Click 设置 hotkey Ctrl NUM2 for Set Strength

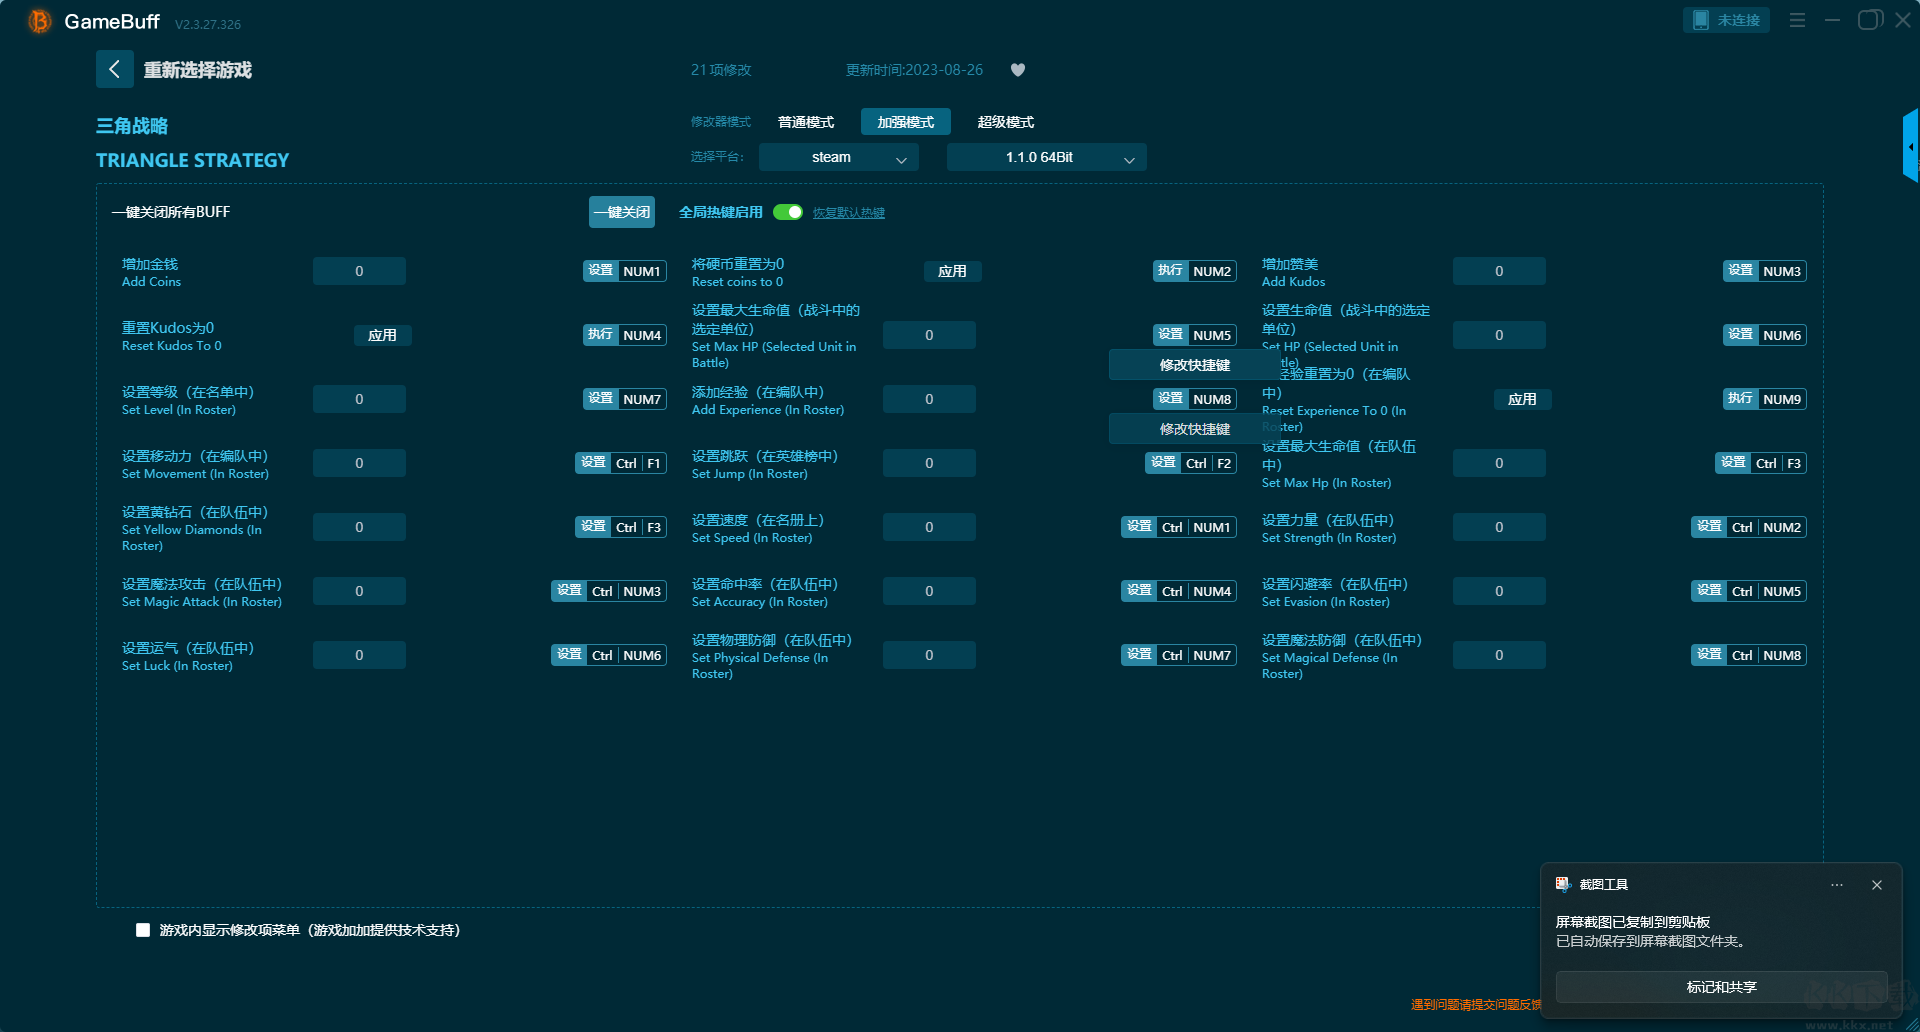pyautogui.click(x=1749, y=527)
